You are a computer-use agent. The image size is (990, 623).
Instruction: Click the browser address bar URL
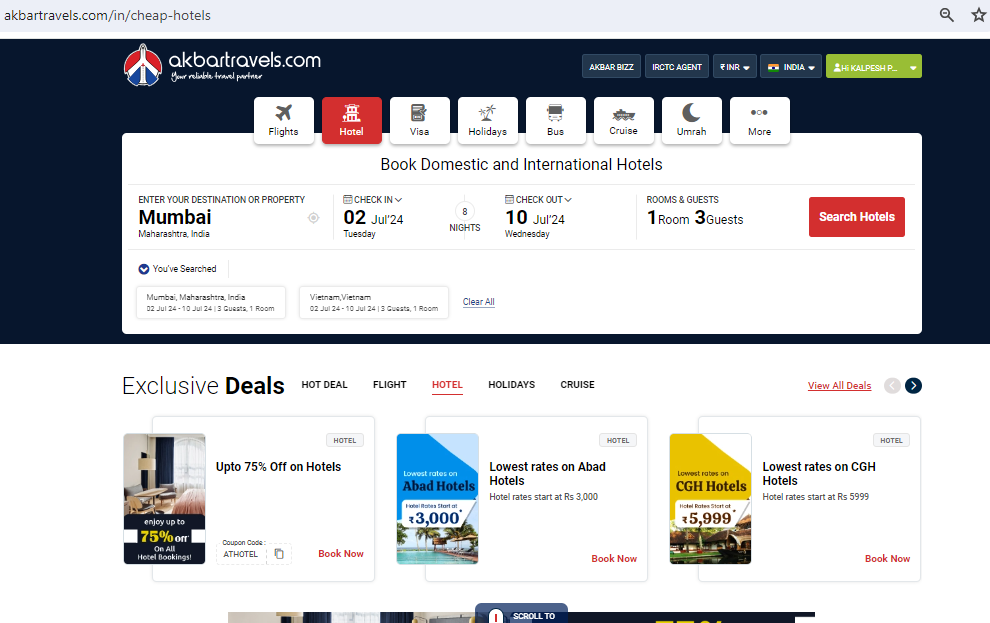pos(107,15)
